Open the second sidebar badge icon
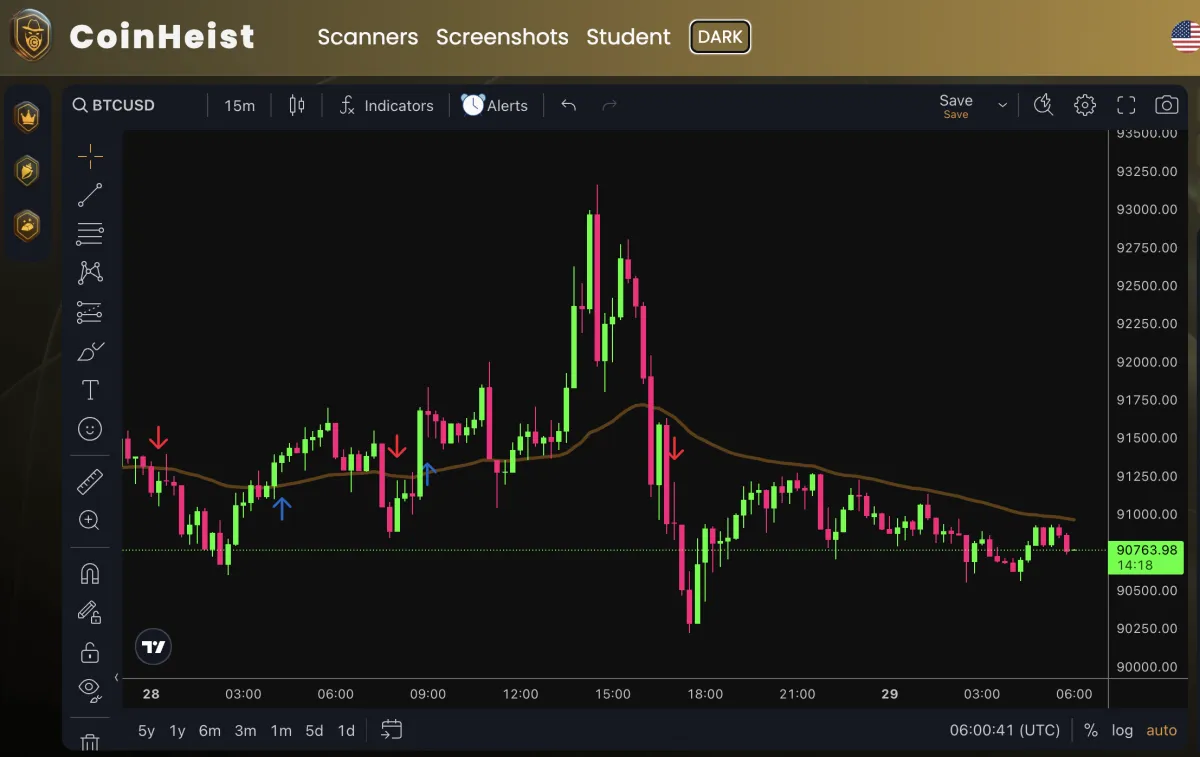The image size is (1200, 757). [x=27, y=170]
